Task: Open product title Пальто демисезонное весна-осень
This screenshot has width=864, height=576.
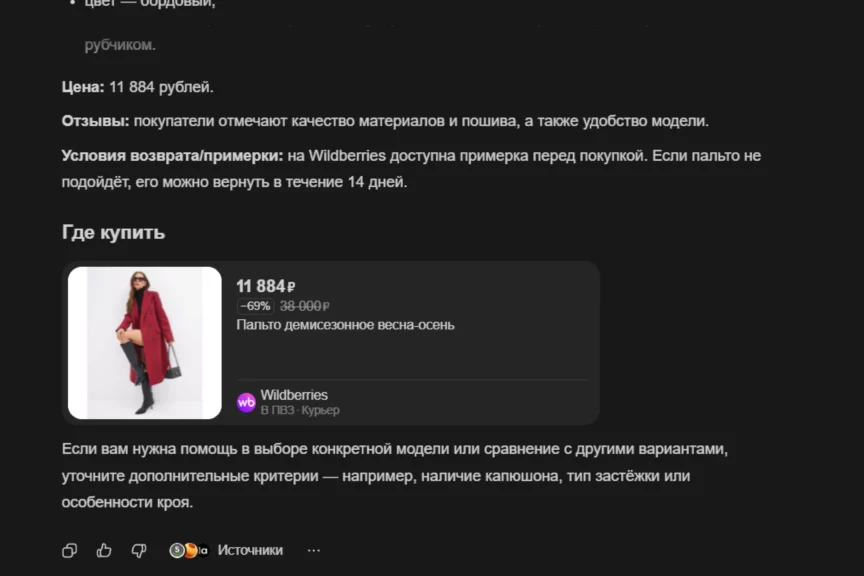Action: pyautogui.click(x=345, y=325)
